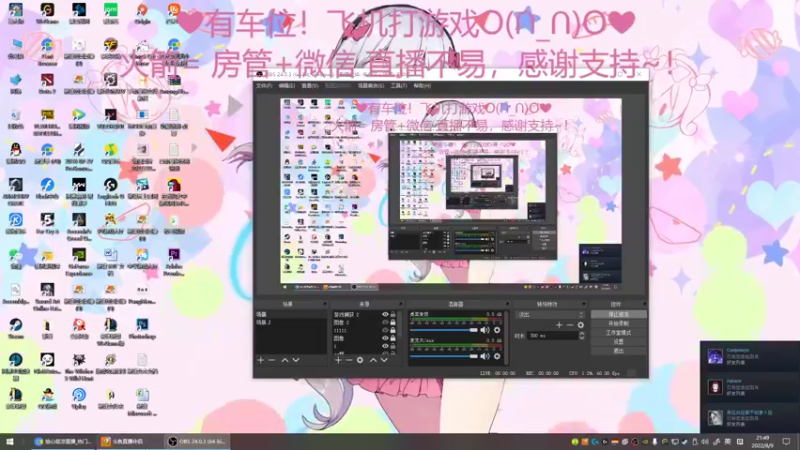Open the 查看(V) menu in OBS
800x450 pixels.
[x=309, y=86]
